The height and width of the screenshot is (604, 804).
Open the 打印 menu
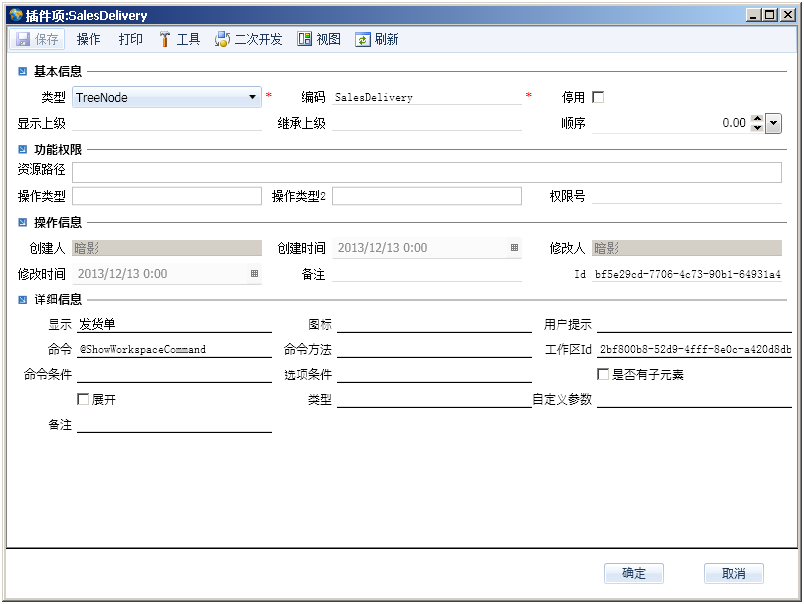130,39
